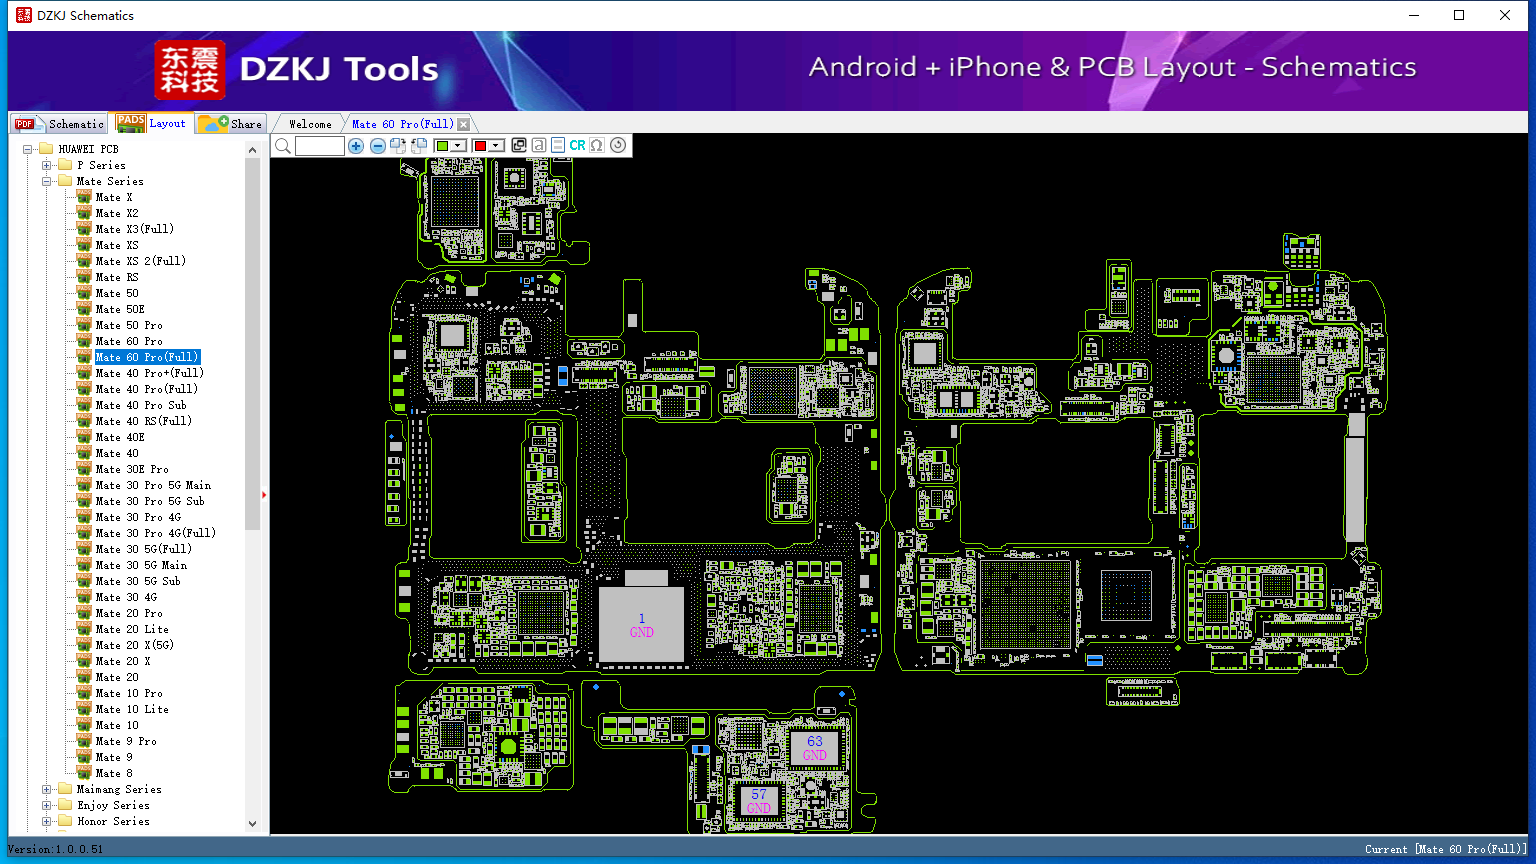Open the Mate 10 Pro layout
Screen dimensions: 1536x864
[x=128, y=693]
